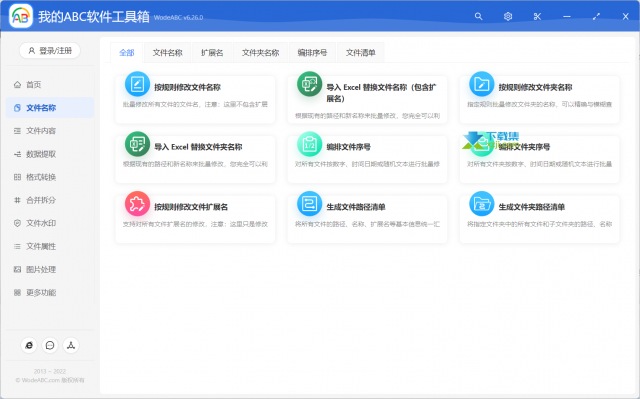
Task: Click the WodeABC app logo icon
Action: coord(21,16)
